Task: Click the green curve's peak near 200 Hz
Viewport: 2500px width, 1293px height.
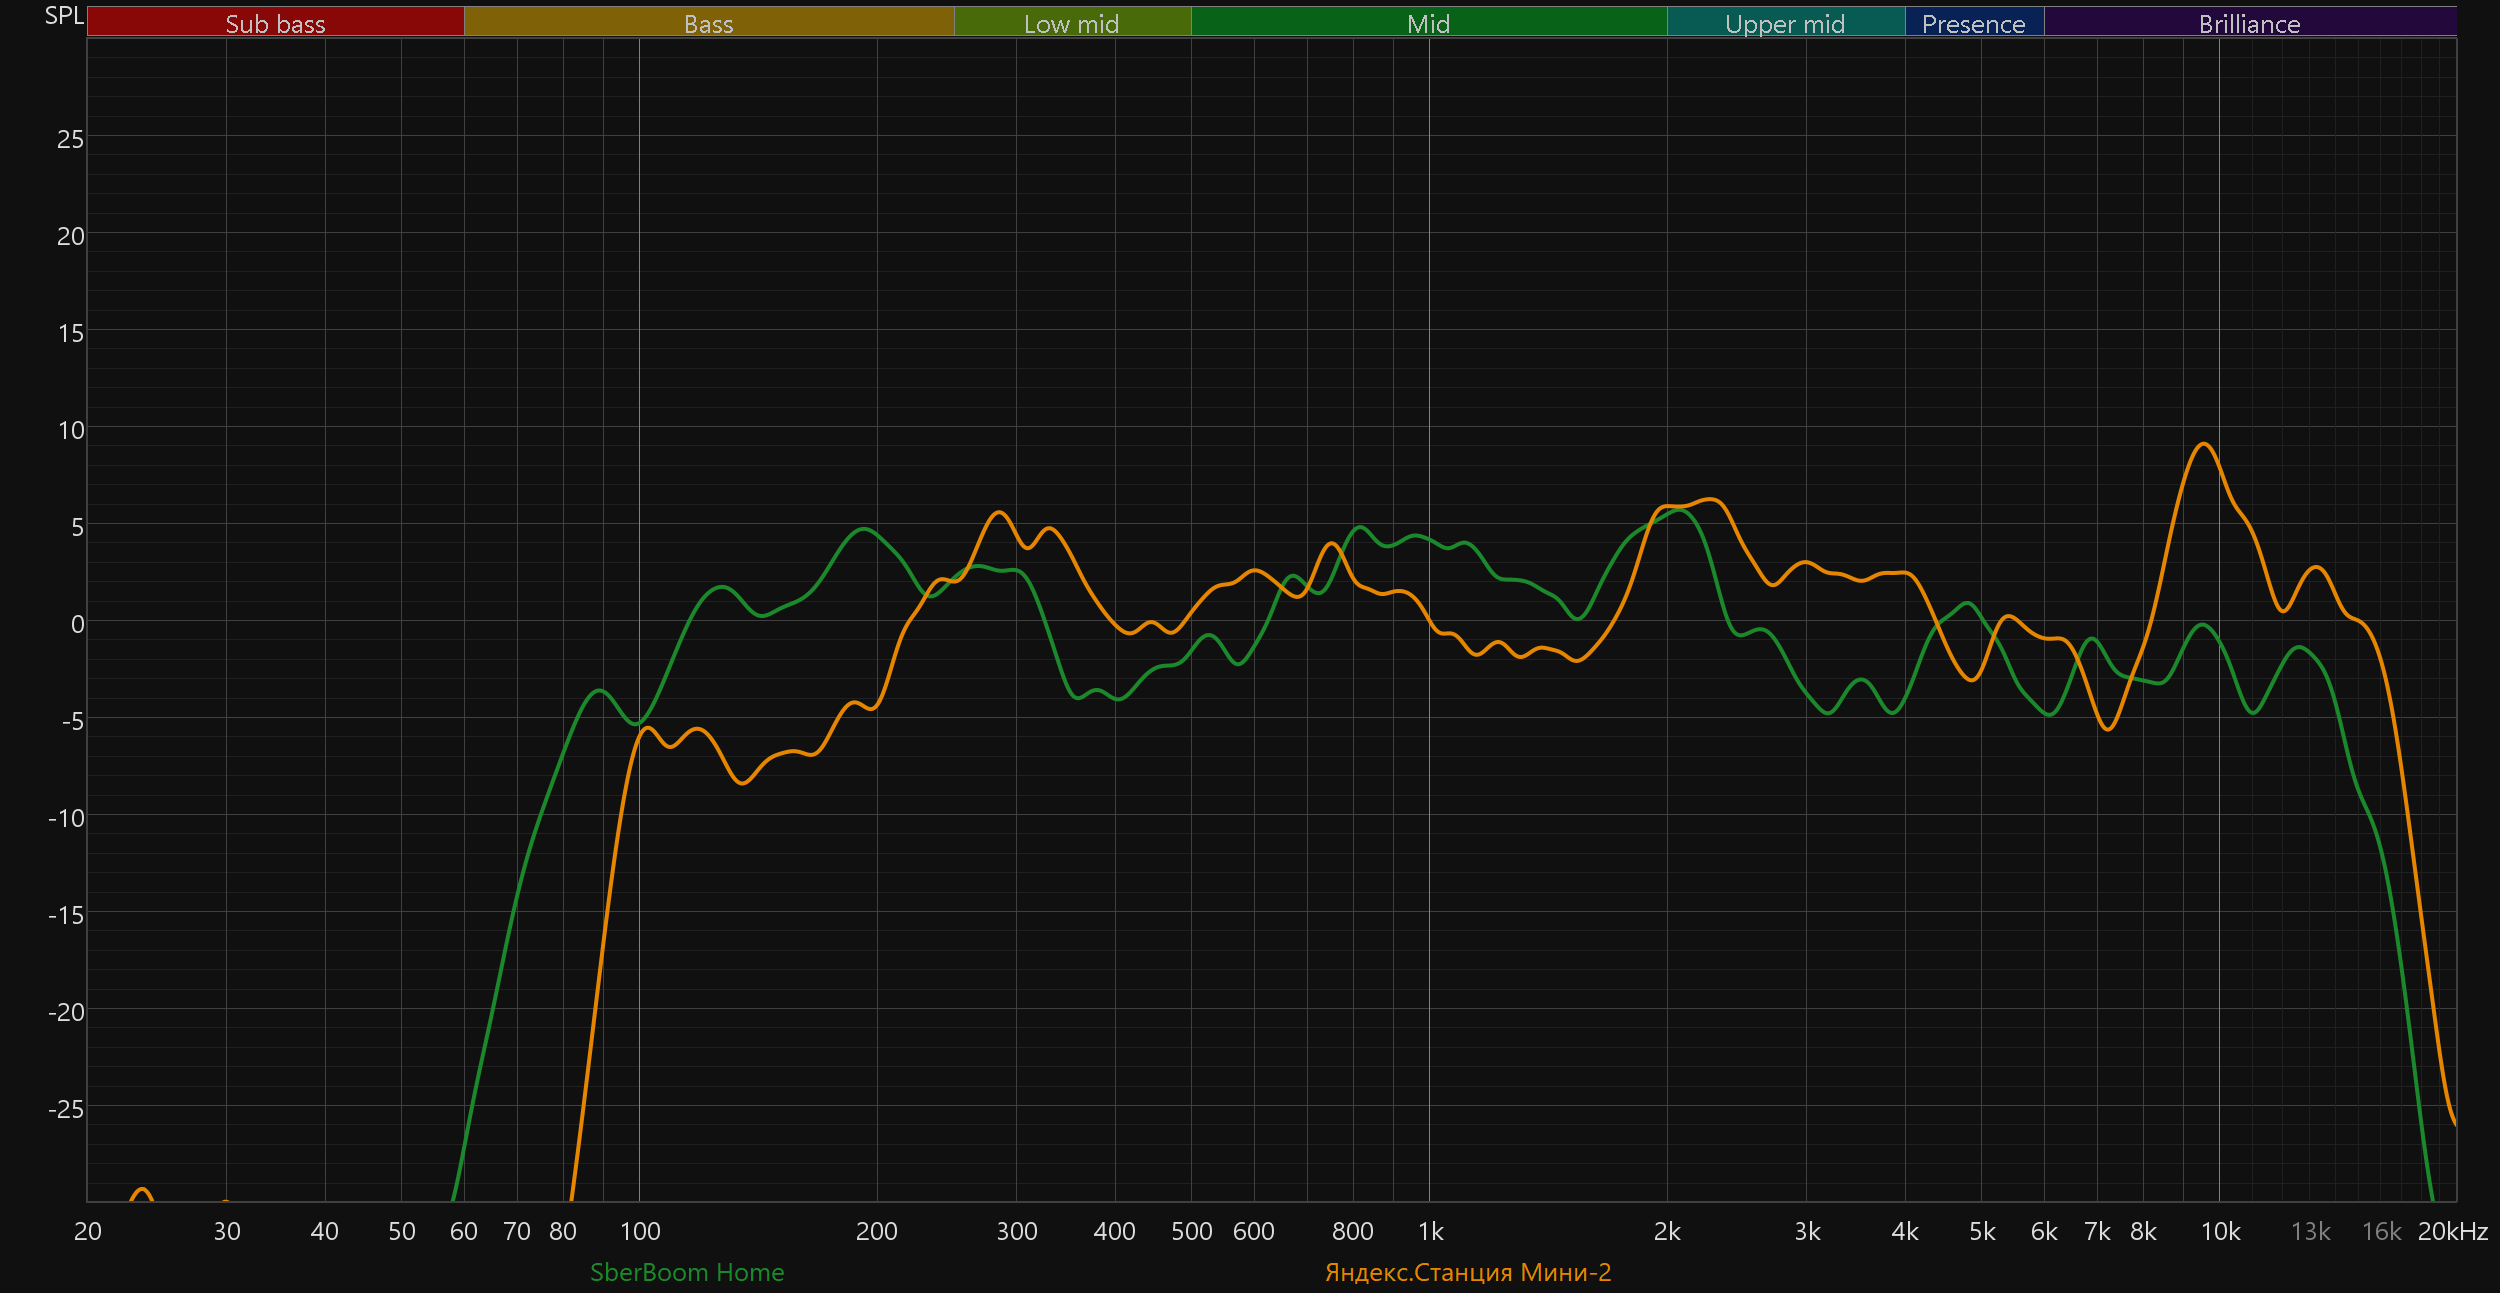Action: click(864, 529)
